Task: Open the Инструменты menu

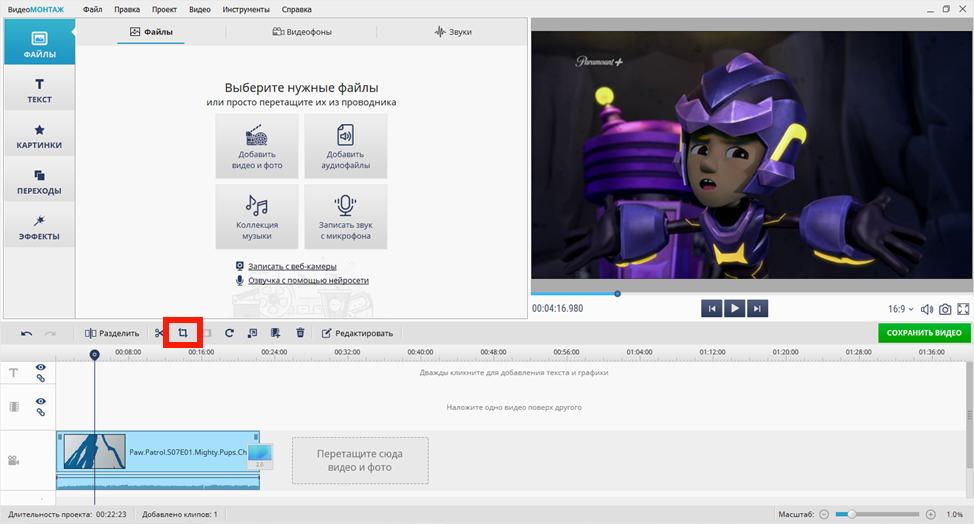Action: point(246,9)
